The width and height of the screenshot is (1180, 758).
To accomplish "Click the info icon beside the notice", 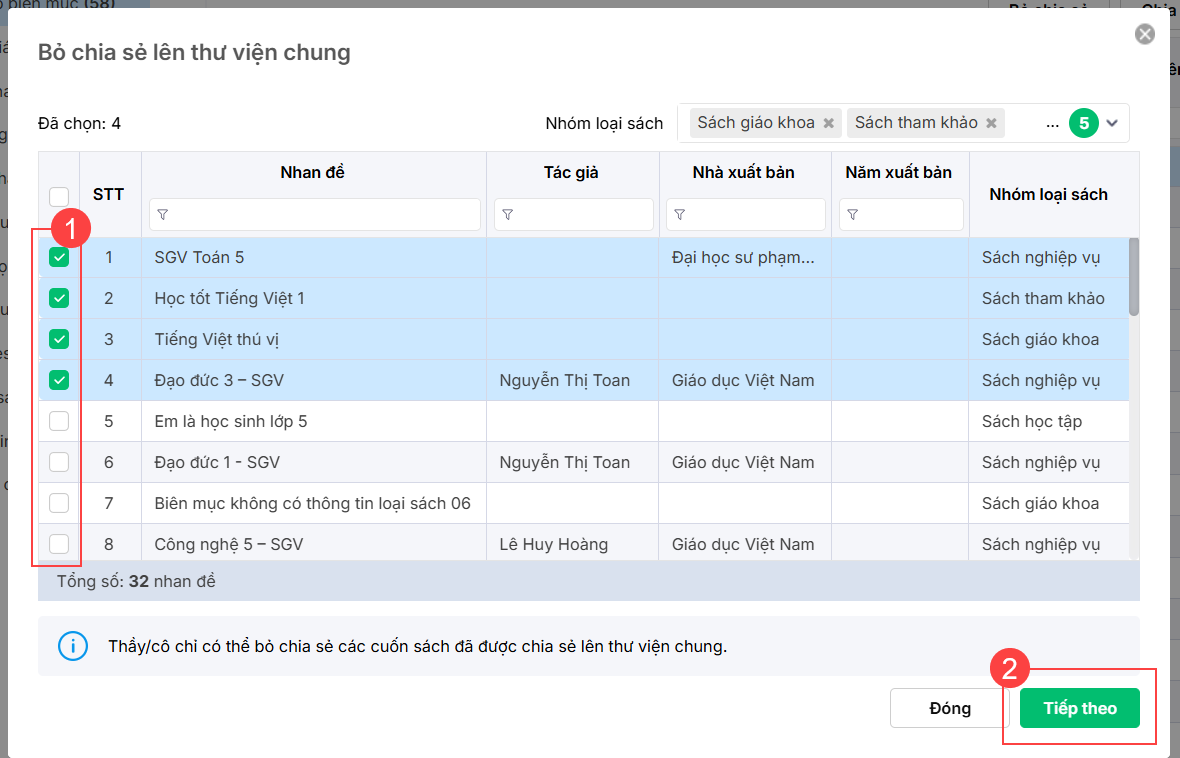I will [73, 646].
